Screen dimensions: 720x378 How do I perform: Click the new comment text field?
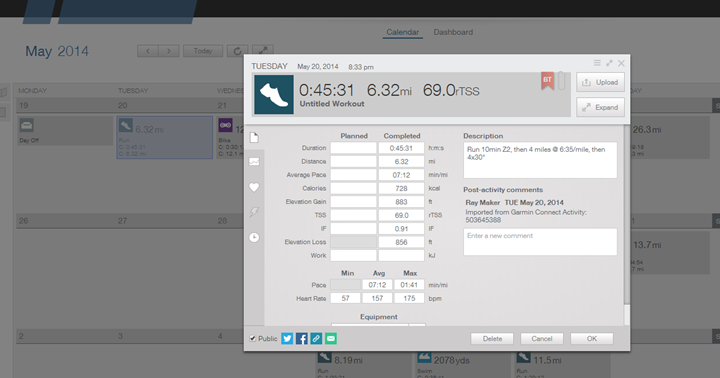coord(540,242)
